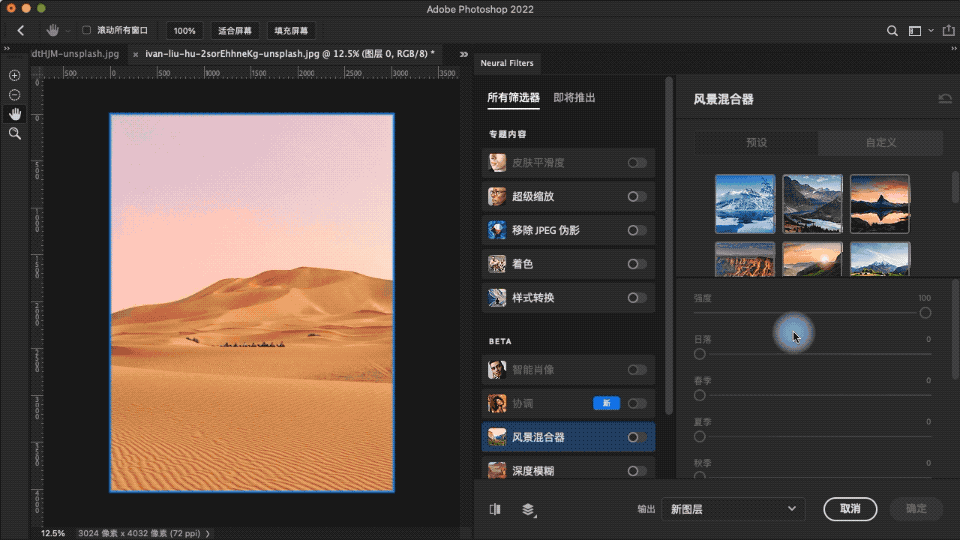Click the 取消 button
The width and height of the screenshot is (960, 540).
(850, 509)
